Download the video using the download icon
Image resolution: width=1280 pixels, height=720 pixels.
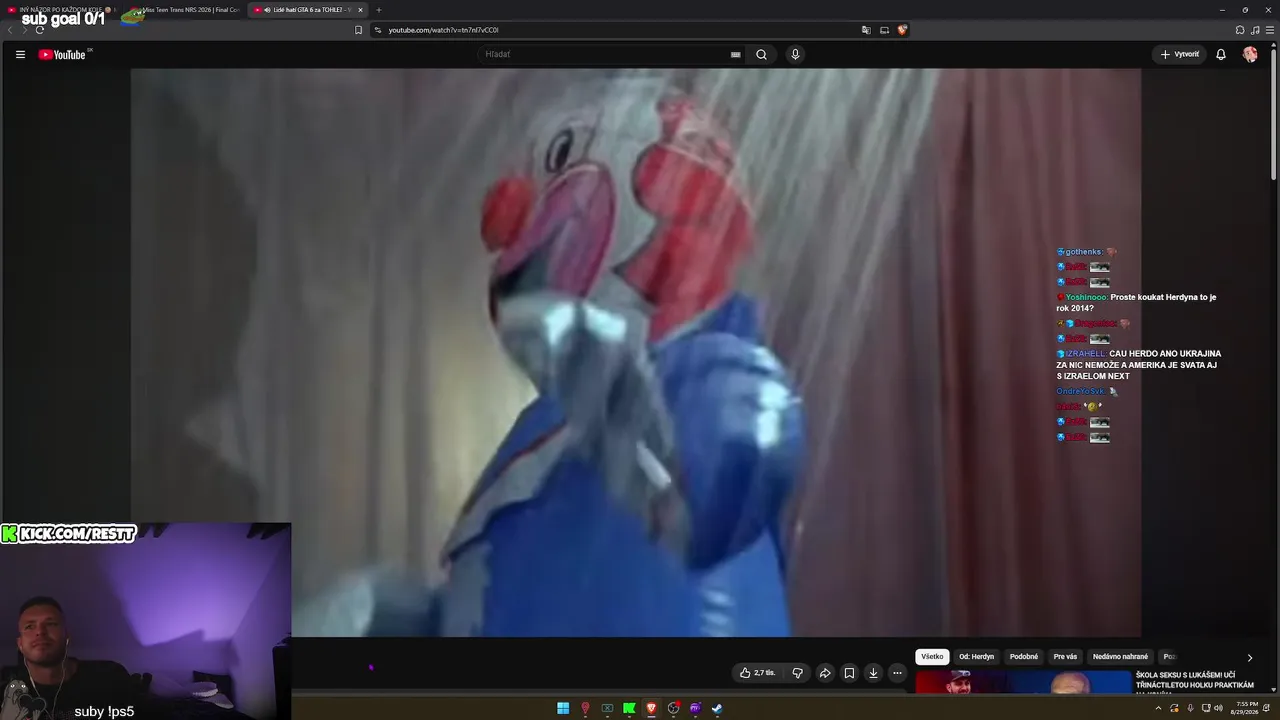tap(873, 673)
